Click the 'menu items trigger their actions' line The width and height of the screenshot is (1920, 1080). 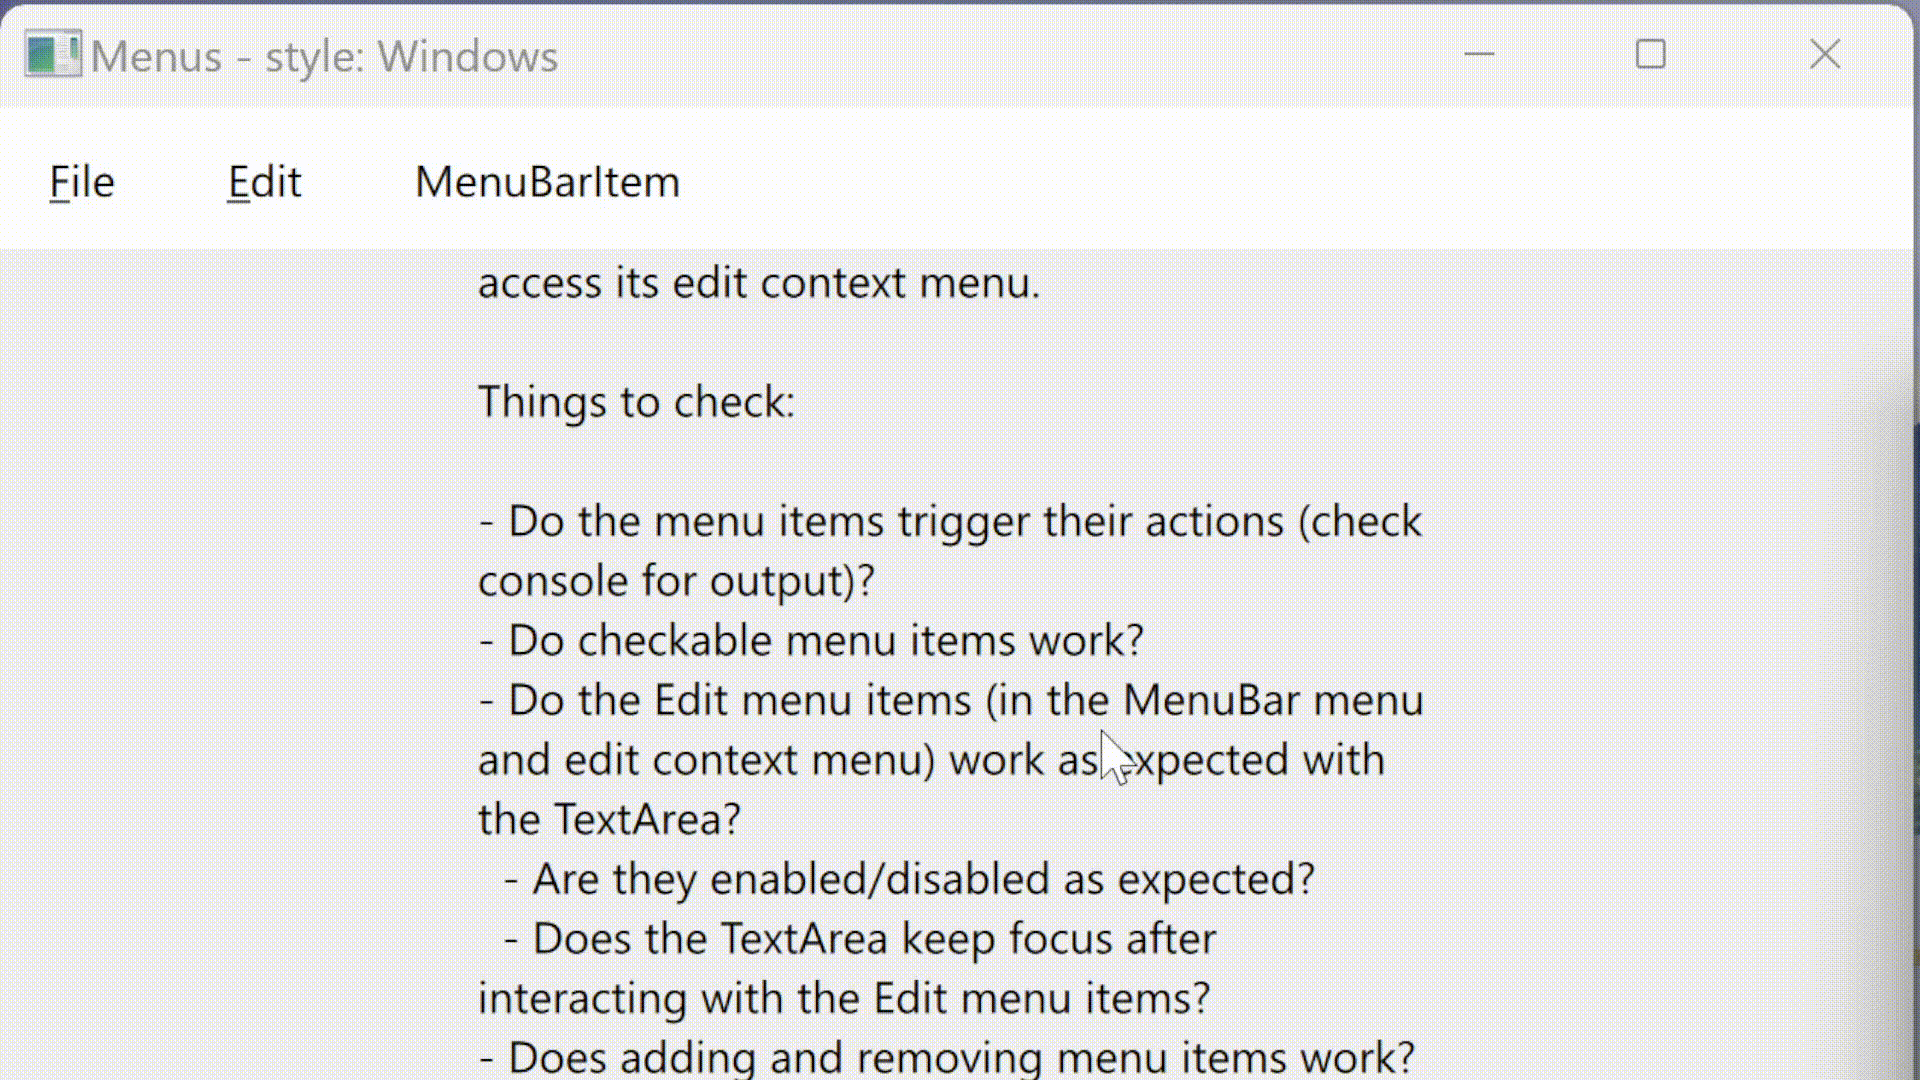point(950,522)
